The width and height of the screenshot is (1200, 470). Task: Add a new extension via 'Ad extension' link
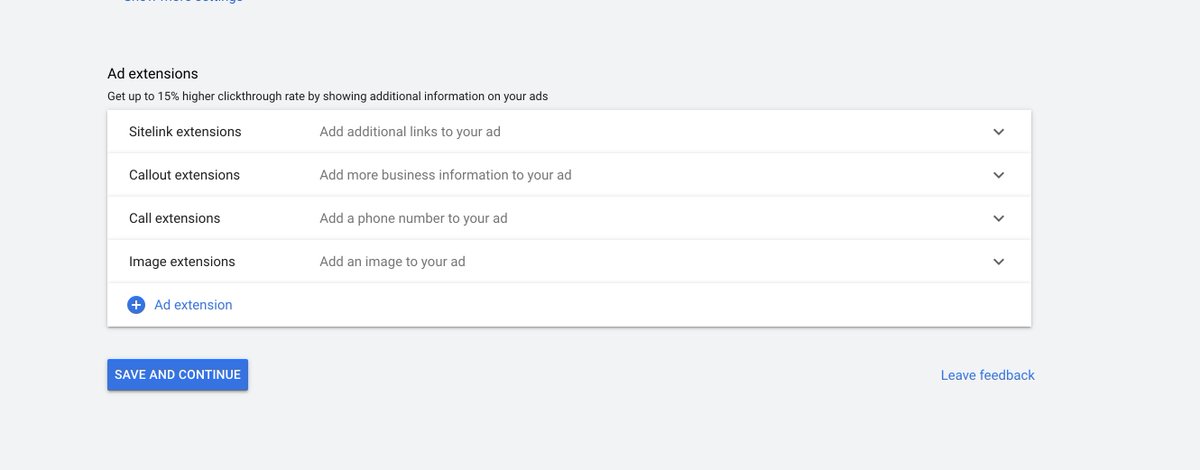pyautogui.click(x=193, y=305)
